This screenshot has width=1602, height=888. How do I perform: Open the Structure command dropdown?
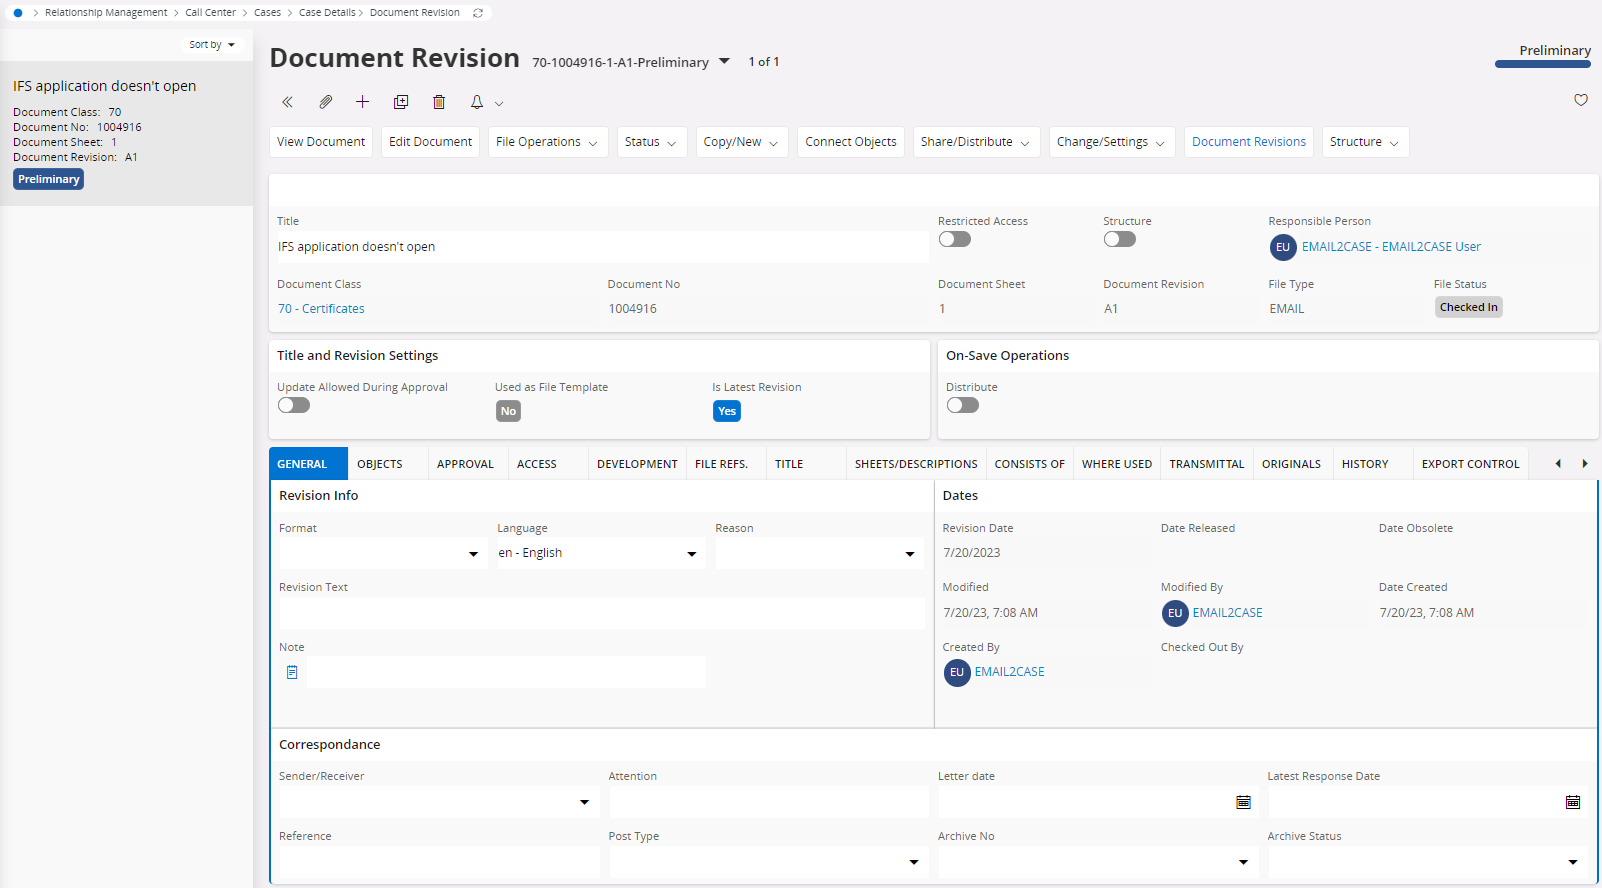(1366, 142)
